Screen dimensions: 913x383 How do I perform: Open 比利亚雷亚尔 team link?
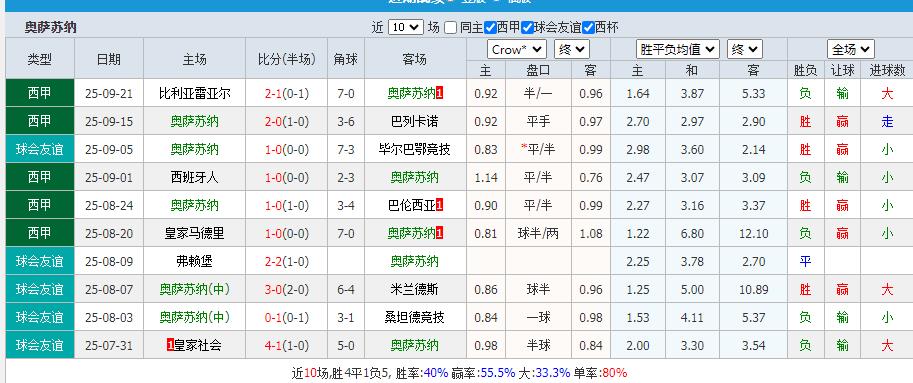click(x=194, y=94)
